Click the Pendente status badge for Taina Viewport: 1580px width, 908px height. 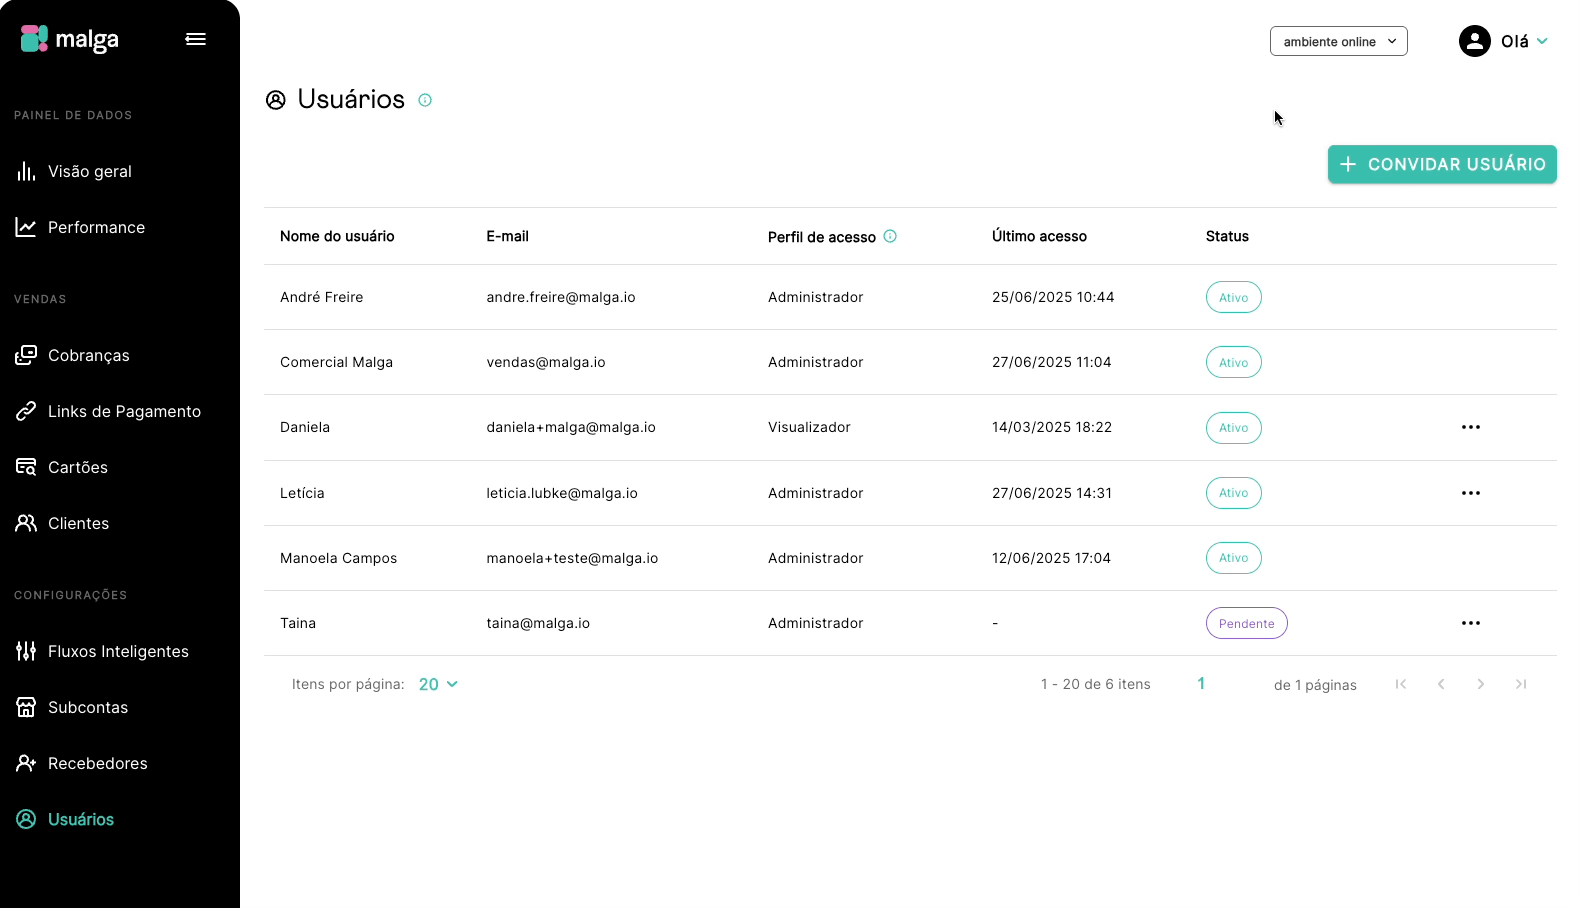point(1246,623)
